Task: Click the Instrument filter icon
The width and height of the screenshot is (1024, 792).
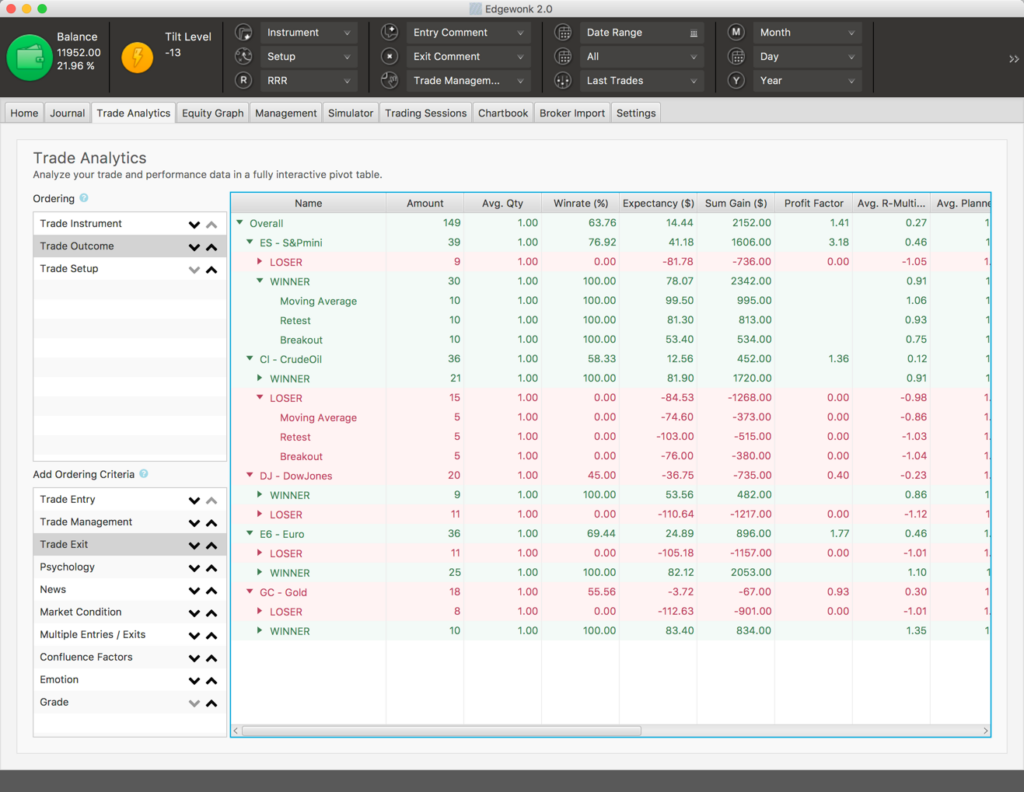Action: [x=242, y=31]
